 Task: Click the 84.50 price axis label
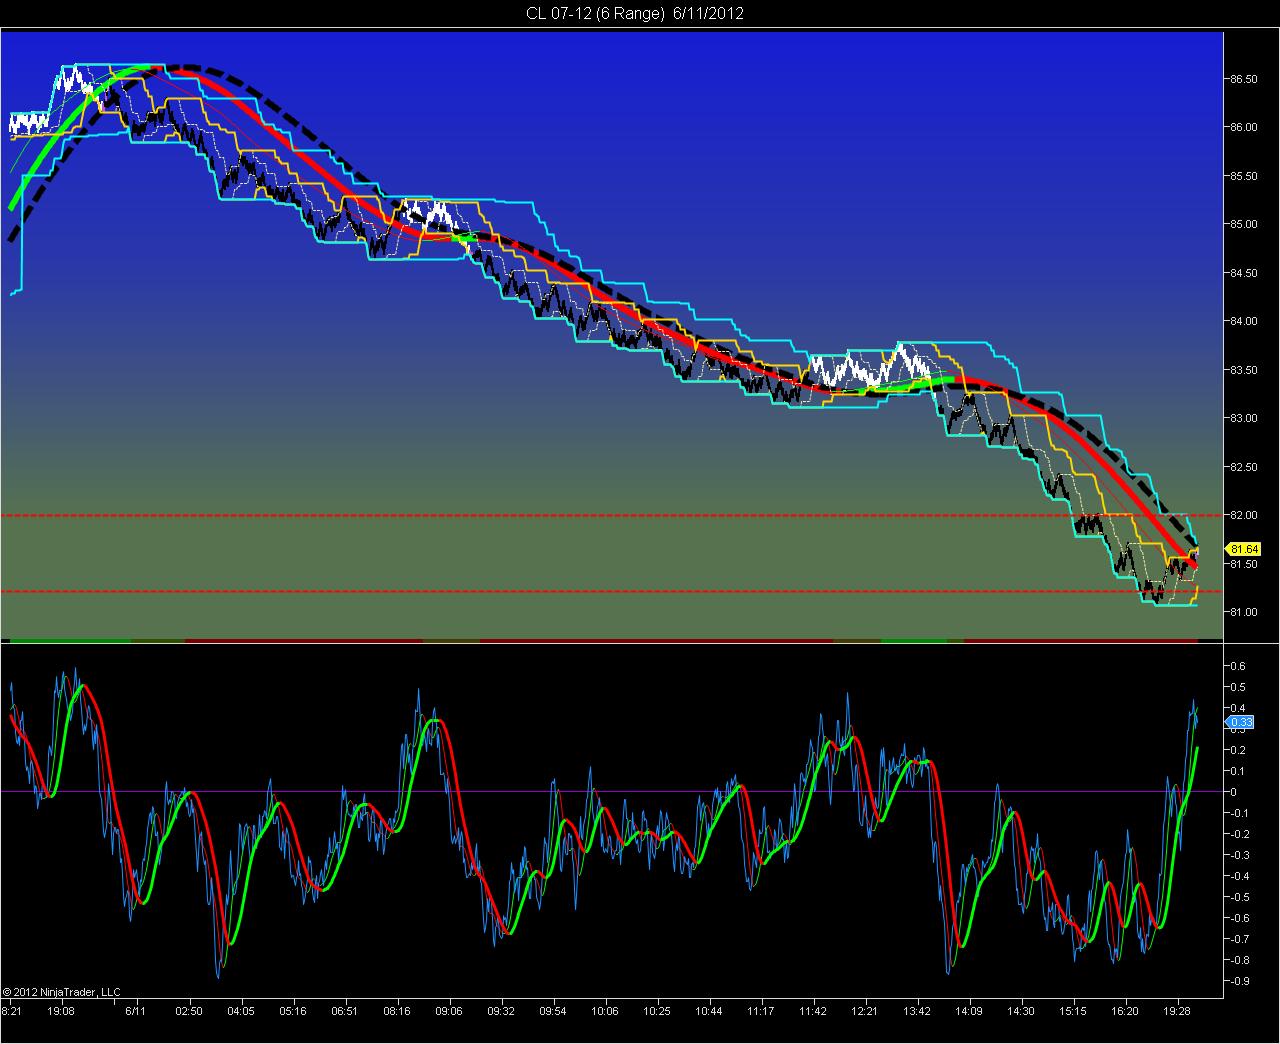[1244, 273]
